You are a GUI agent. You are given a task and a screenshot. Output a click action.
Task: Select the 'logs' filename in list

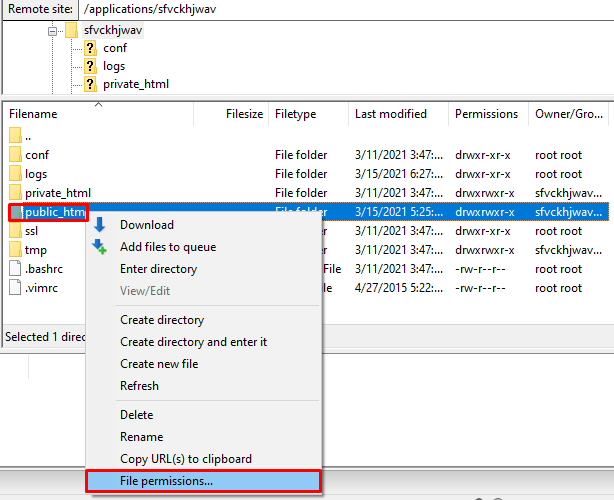coord(36,174)
